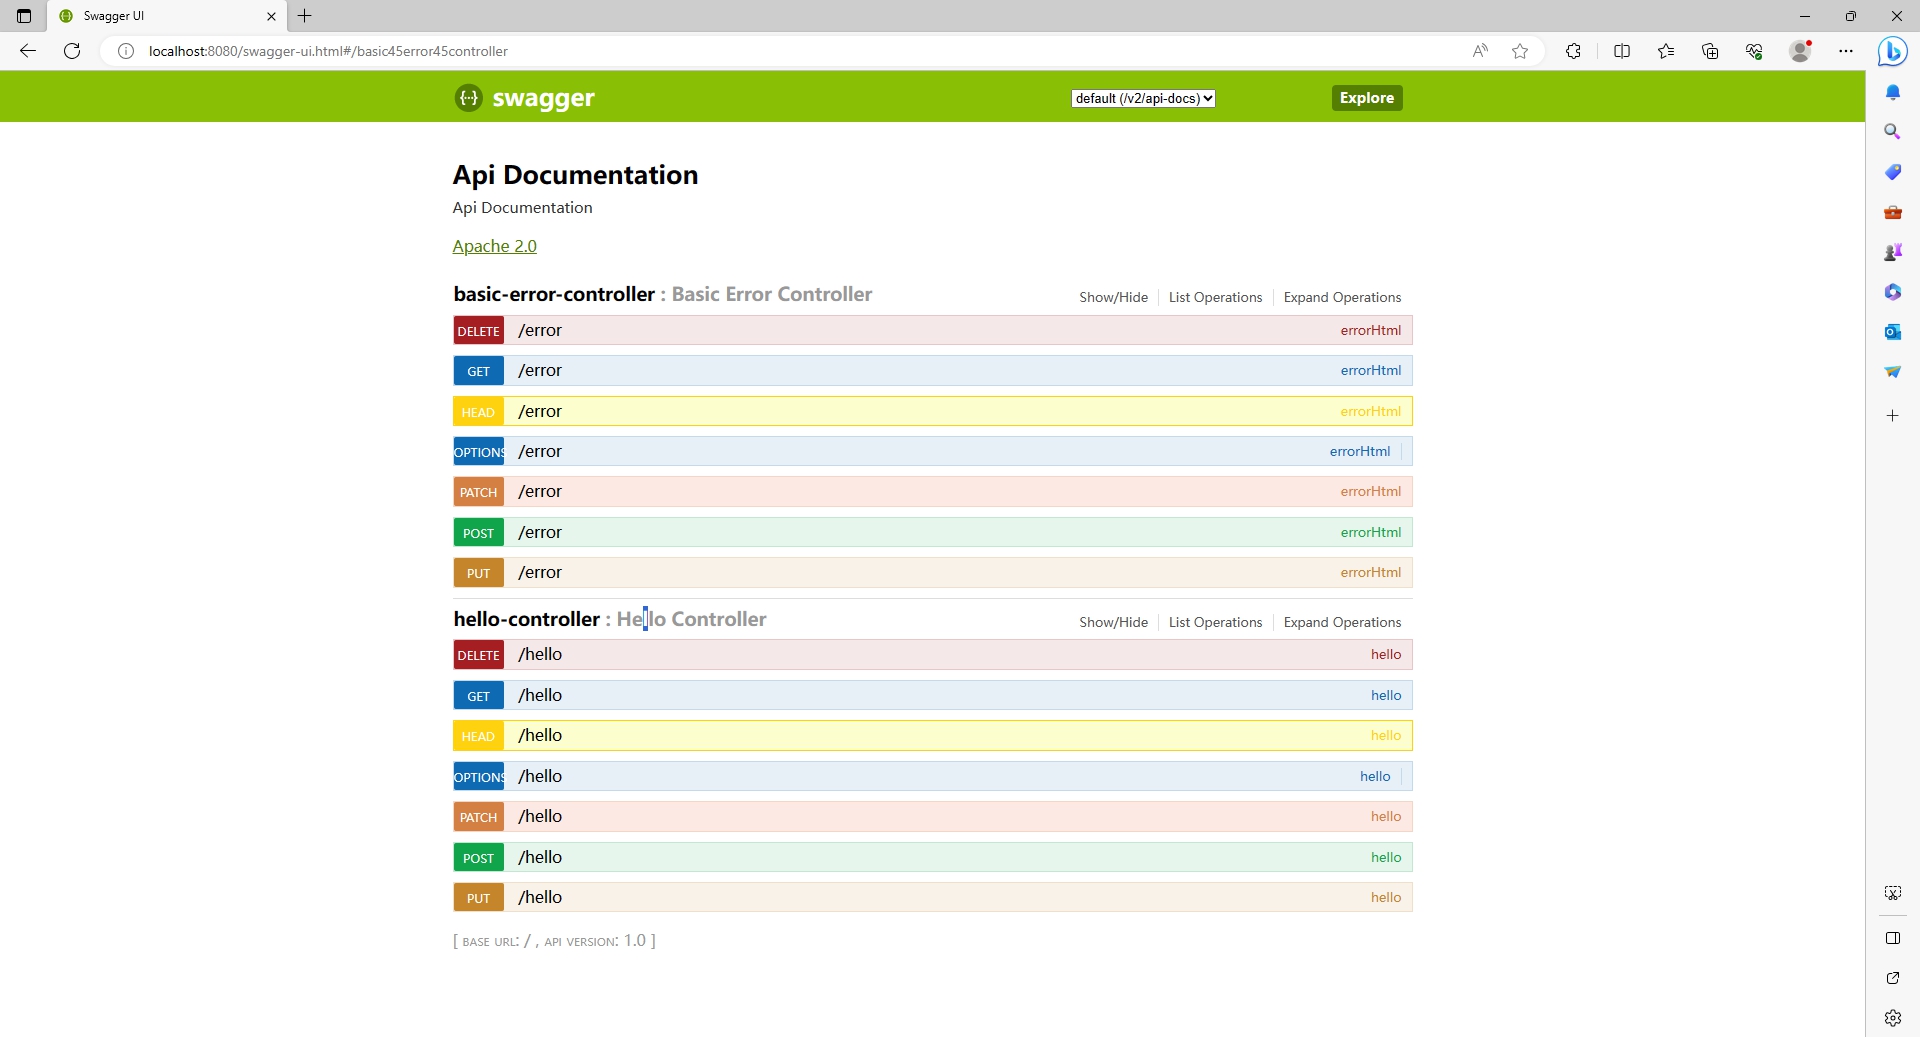
Task: Open sidebar notifications bell icon
Action: pyautogui.click(x=1892, y=92)
